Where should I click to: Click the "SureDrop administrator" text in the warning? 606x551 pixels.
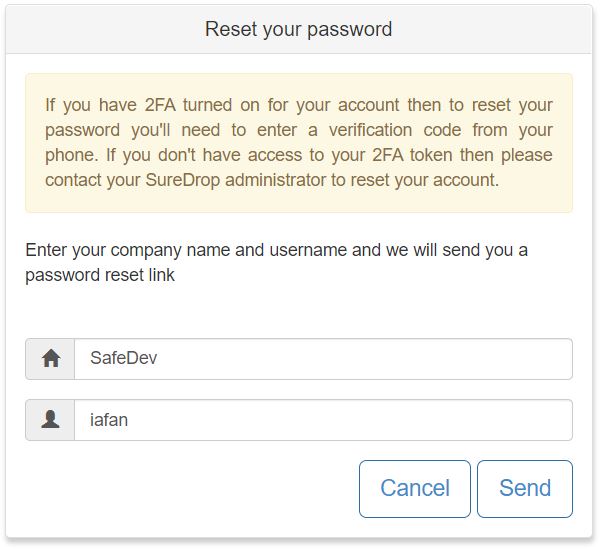[210, 181]
